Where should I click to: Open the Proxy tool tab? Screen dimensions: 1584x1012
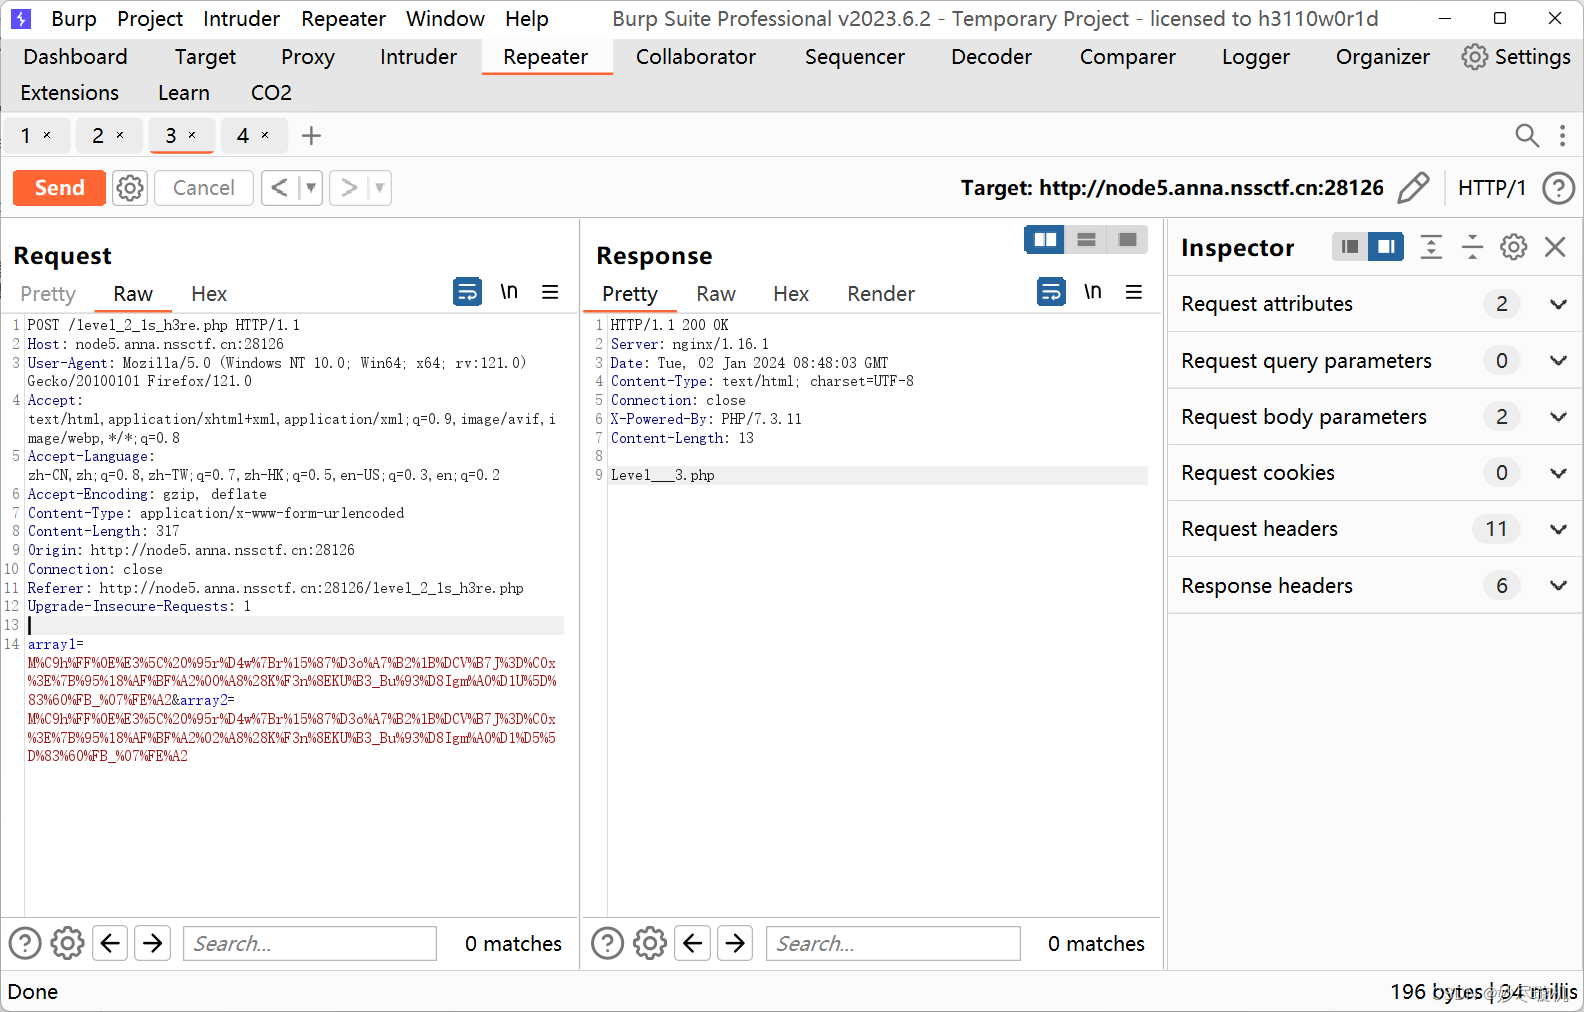pyautogui.click(x=308, y=57)
